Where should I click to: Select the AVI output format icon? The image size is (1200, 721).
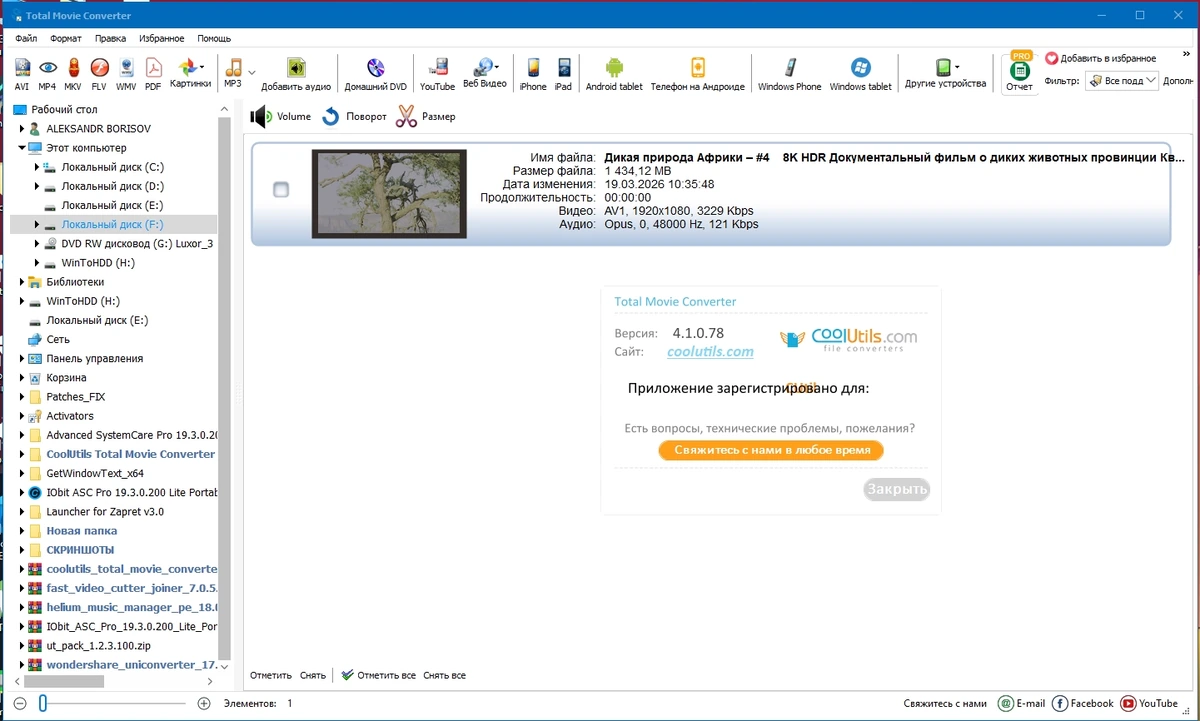[22, 74]
